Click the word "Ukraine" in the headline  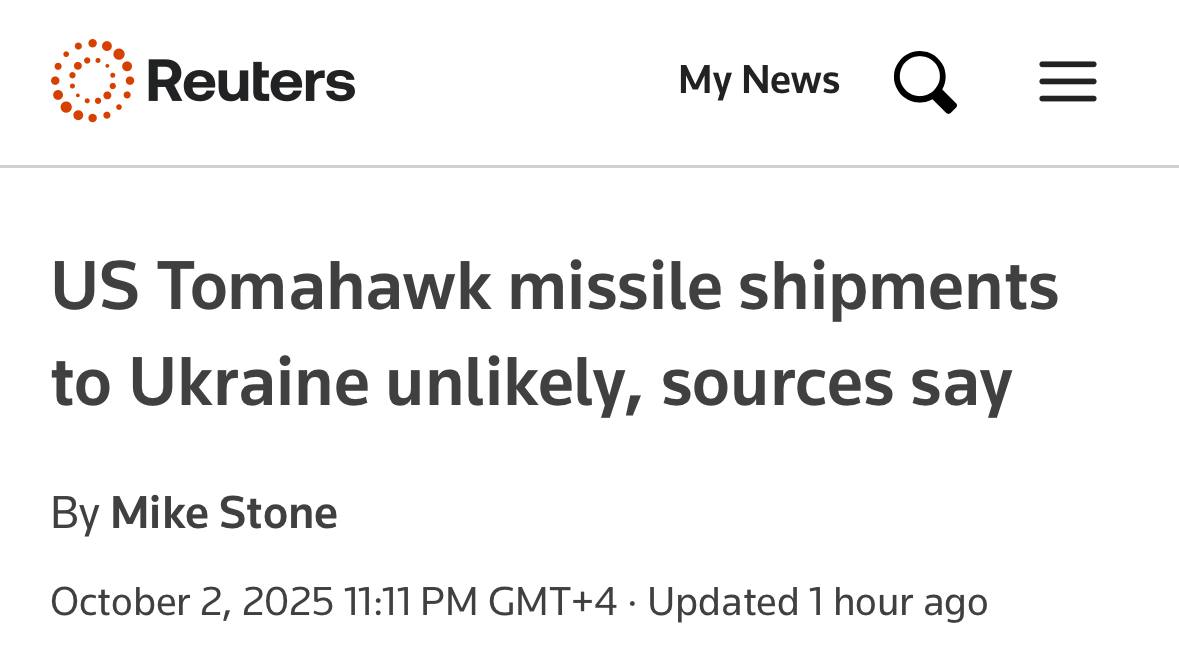point(248,383)
